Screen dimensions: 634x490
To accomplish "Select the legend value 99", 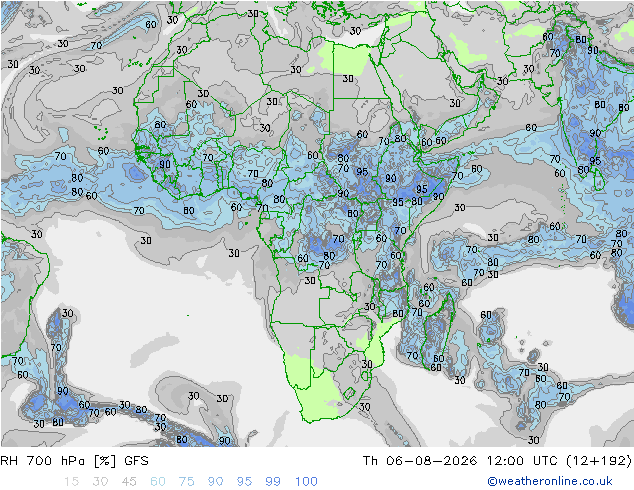I will pos(273,482).
